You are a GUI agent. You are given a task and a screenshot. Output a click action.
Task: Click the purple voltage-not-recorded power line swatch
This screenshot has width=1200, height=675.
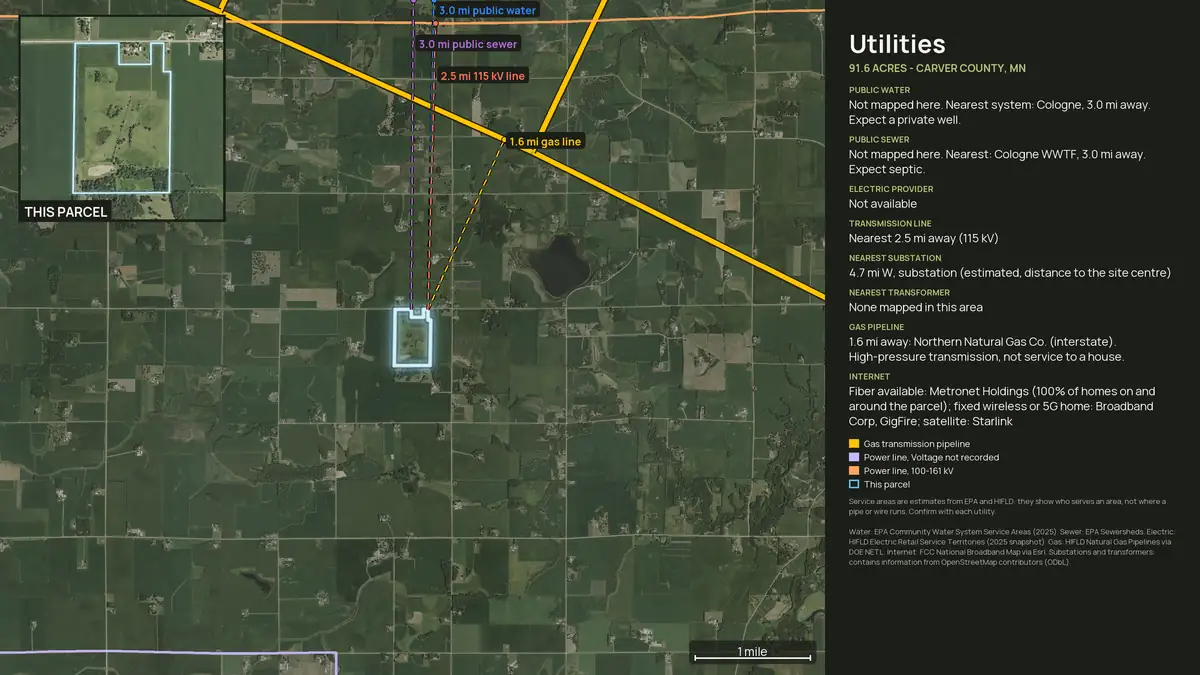tap(854, 457)
